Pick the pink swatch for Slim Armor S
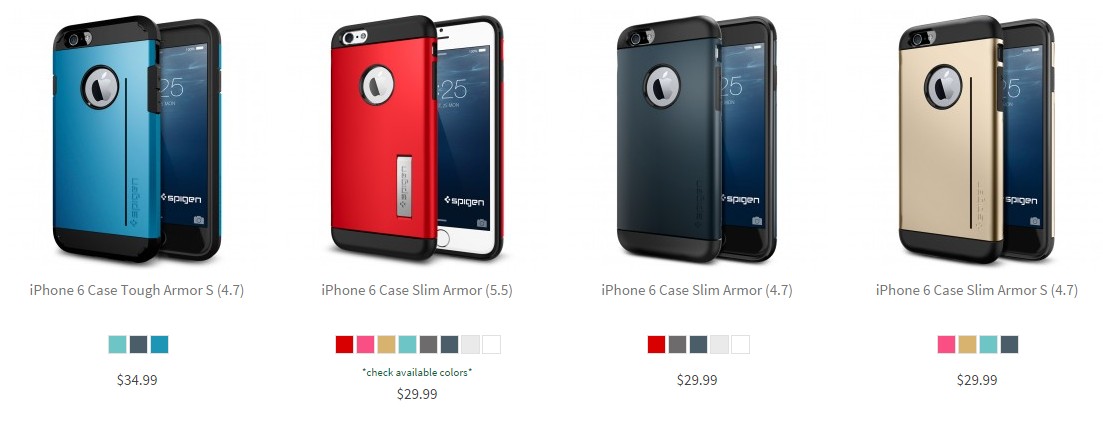Screen dimensions: 1103x431 click(x=947, y=345)
